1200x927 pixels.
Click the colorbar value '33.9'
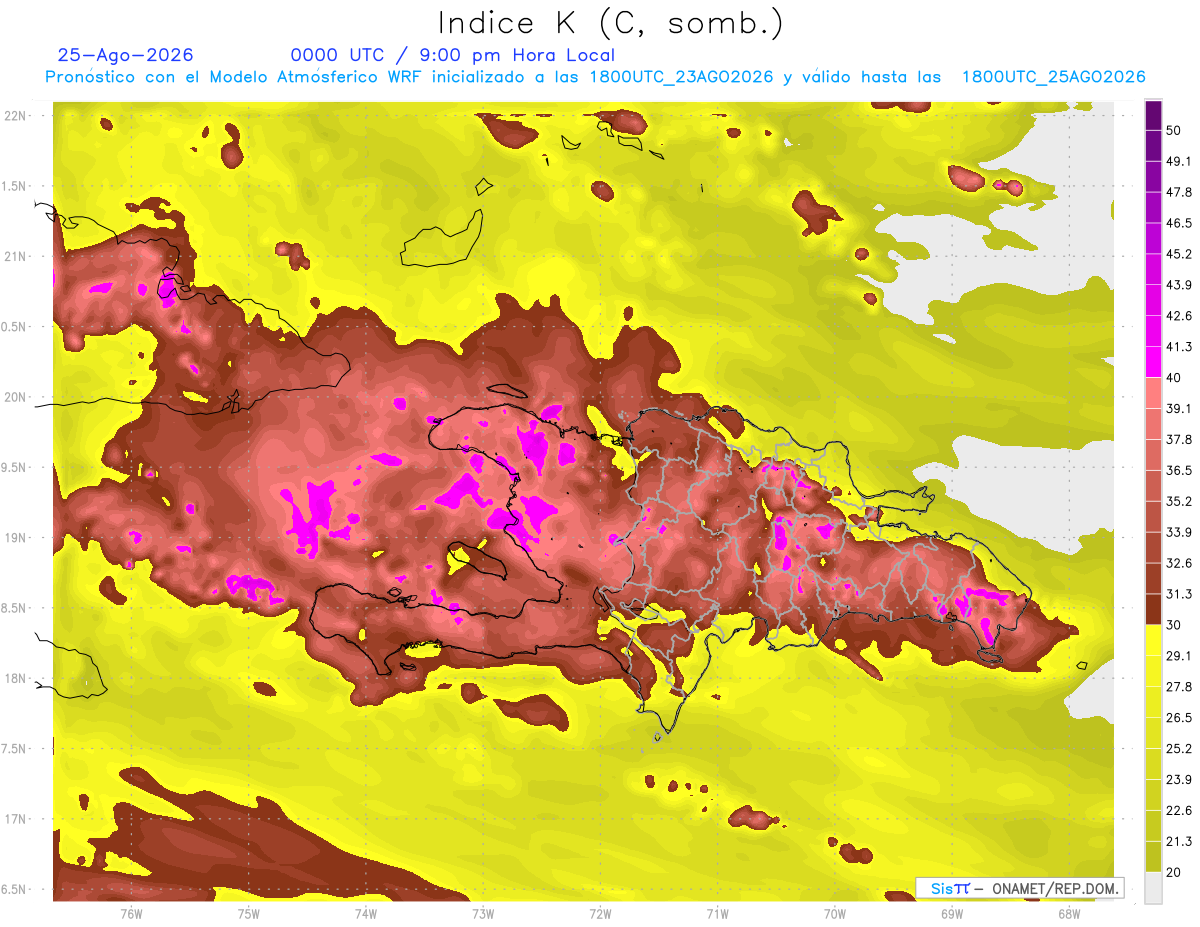pos(1179,532)
